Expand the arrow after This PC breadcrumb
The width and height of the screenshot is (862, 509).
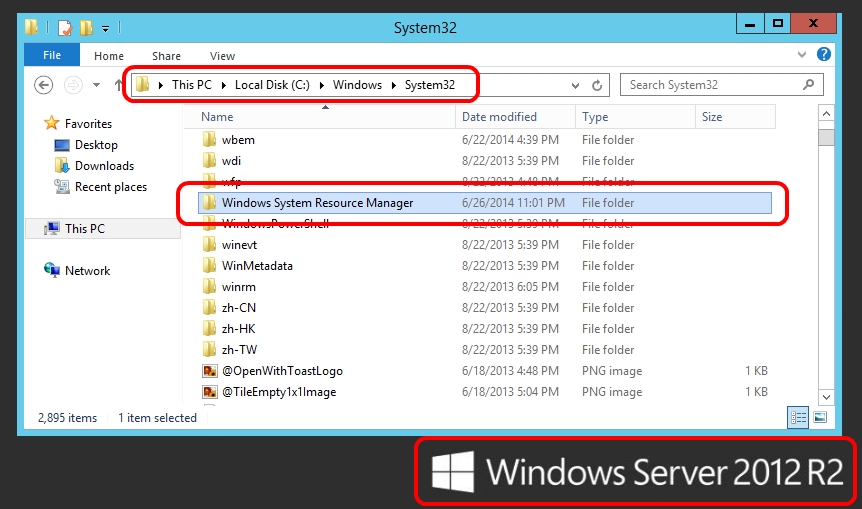click(x=224, y=85)
